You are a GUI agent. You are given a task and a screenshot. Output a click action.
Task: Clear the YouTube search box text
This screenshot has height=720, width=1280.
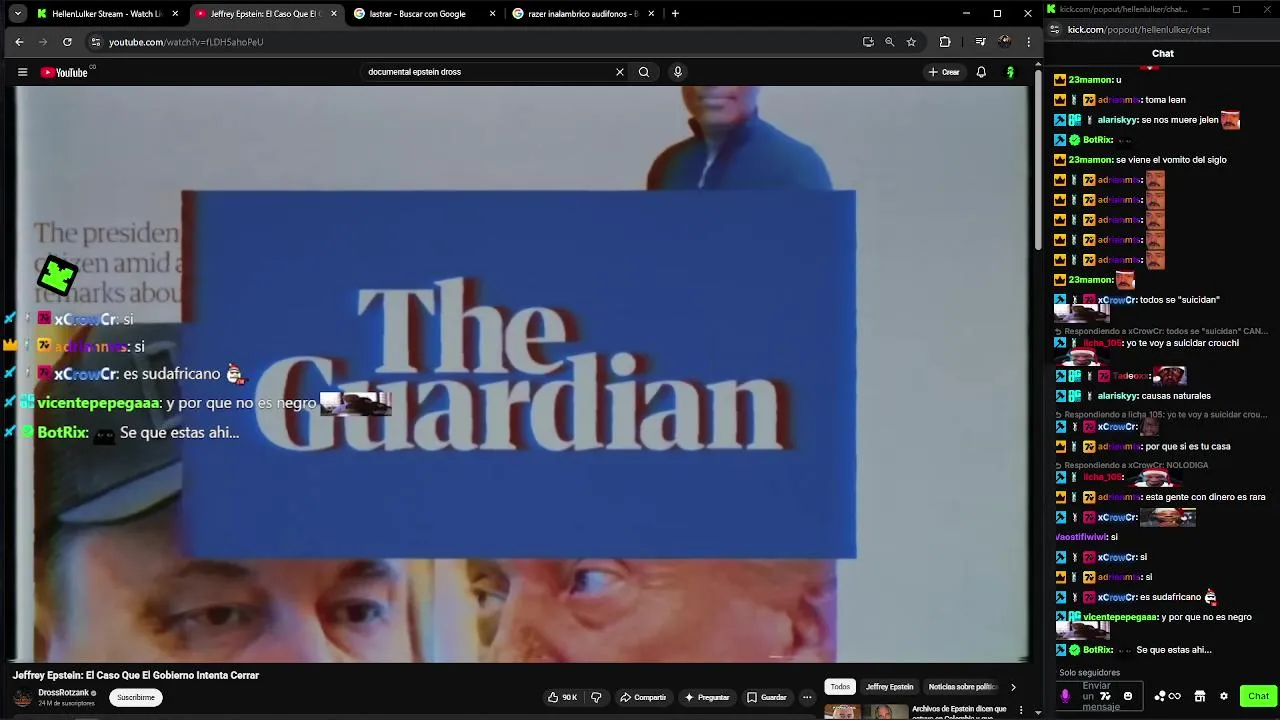pos(619,72)
